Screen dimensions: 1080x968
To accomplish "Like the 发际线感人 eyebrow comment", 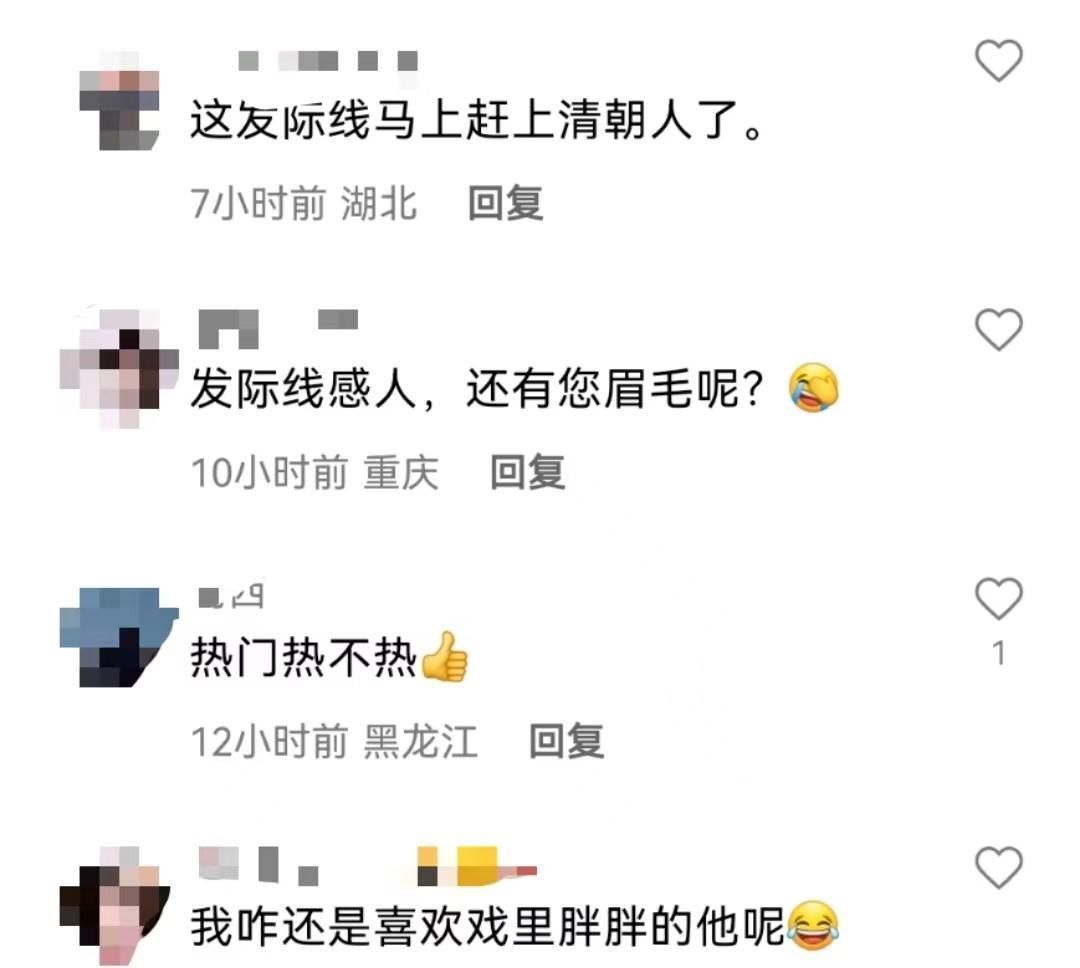I will pos(999,329).
